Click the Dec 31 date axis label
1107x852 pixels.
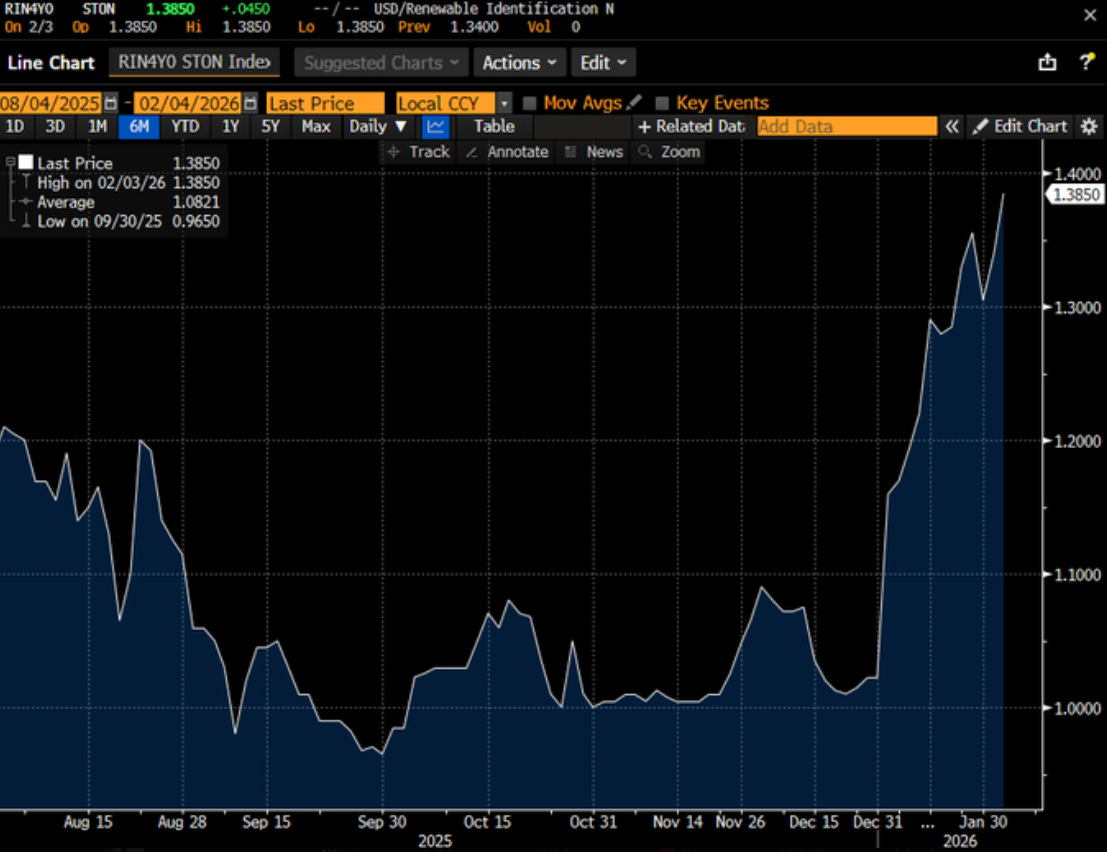[878, 822]
